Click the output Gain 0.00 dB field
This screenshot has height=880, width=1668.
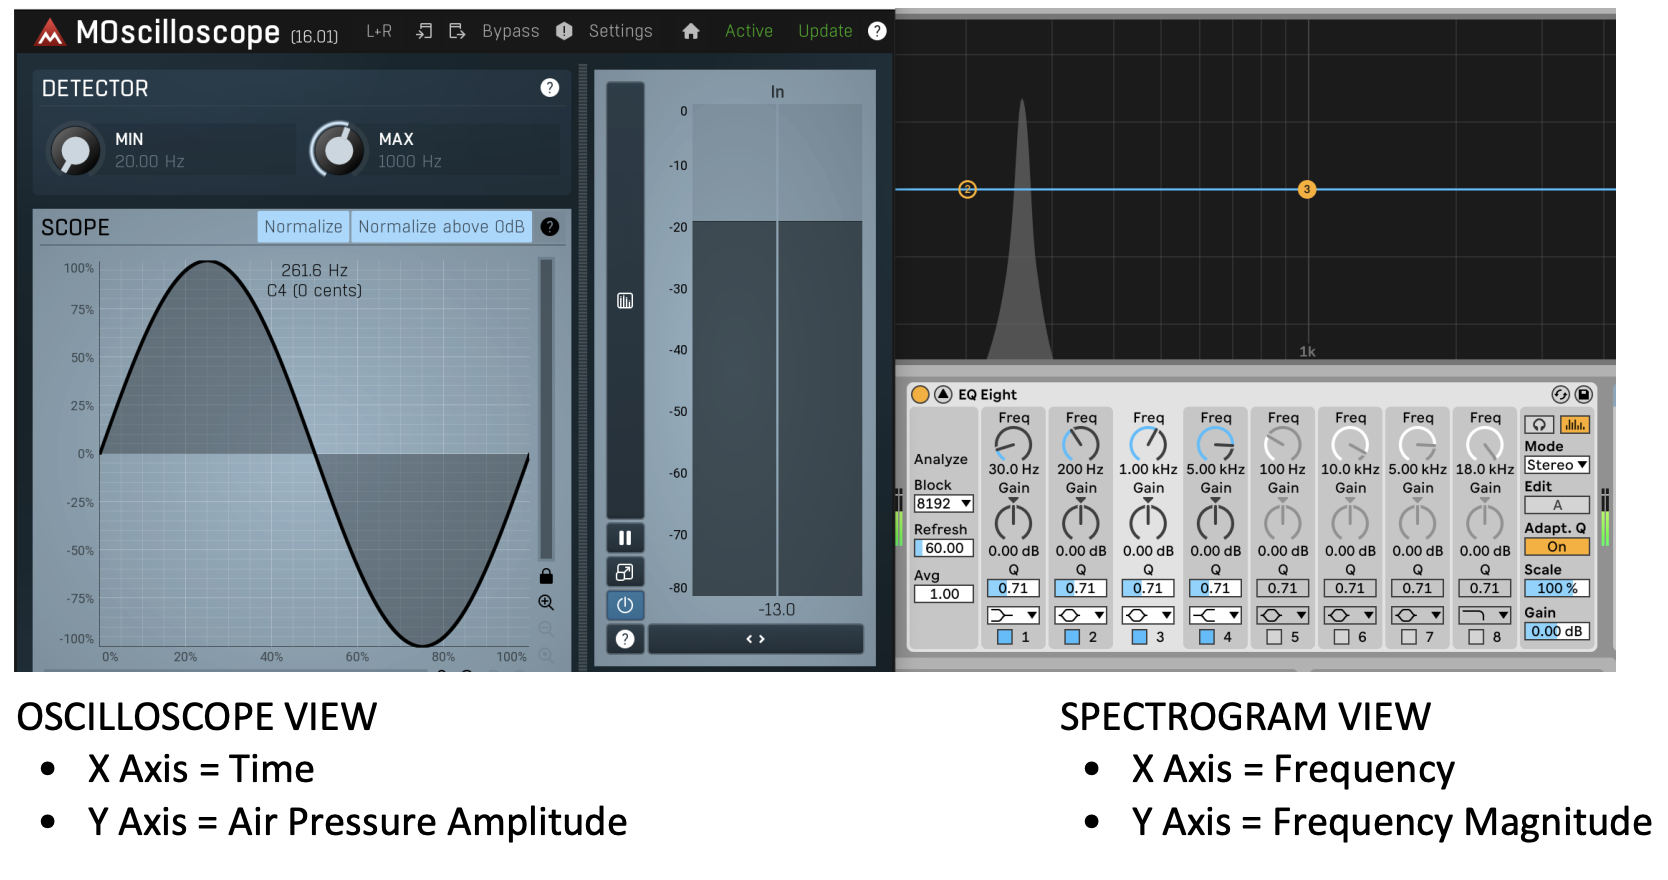point(1557,631)
